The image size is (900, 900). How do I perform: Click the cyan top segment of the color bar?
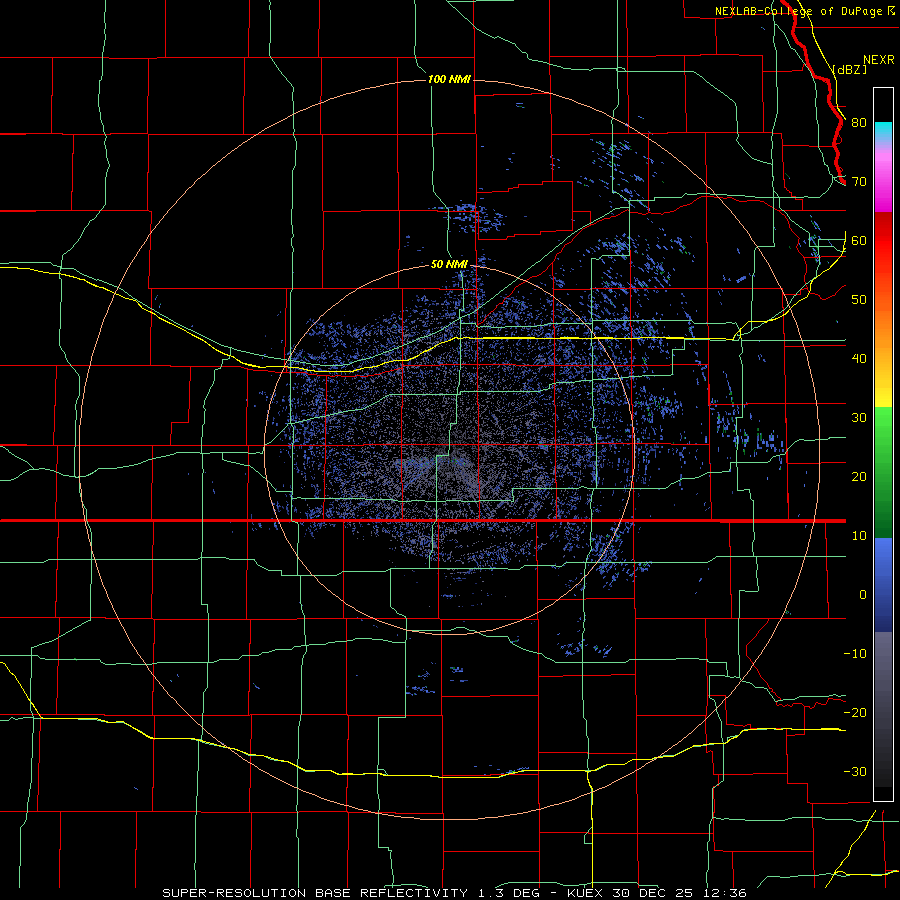point(883,133)
